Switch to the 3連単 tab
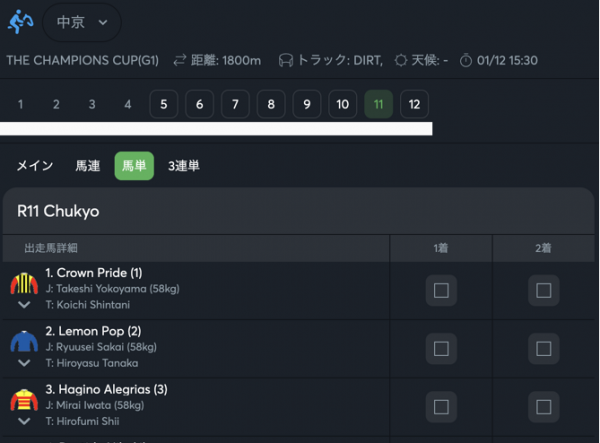 (x=184, y=166)
